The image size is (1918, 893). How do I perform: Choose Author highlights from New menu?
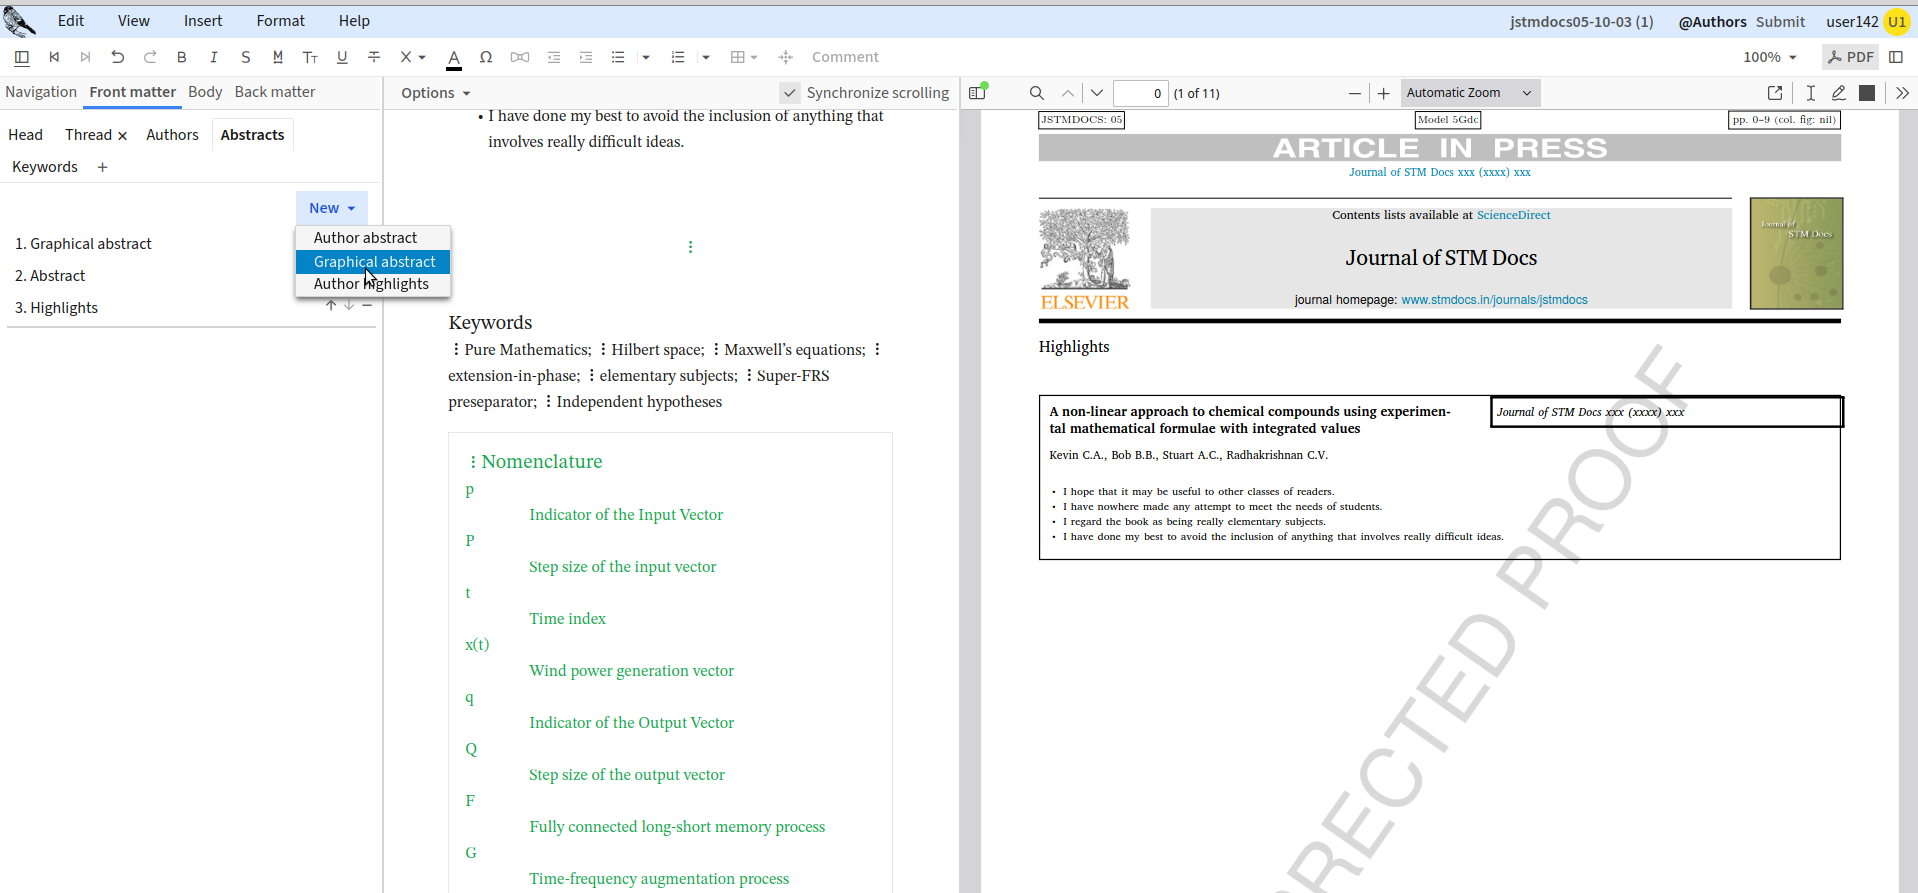point(372,285)
